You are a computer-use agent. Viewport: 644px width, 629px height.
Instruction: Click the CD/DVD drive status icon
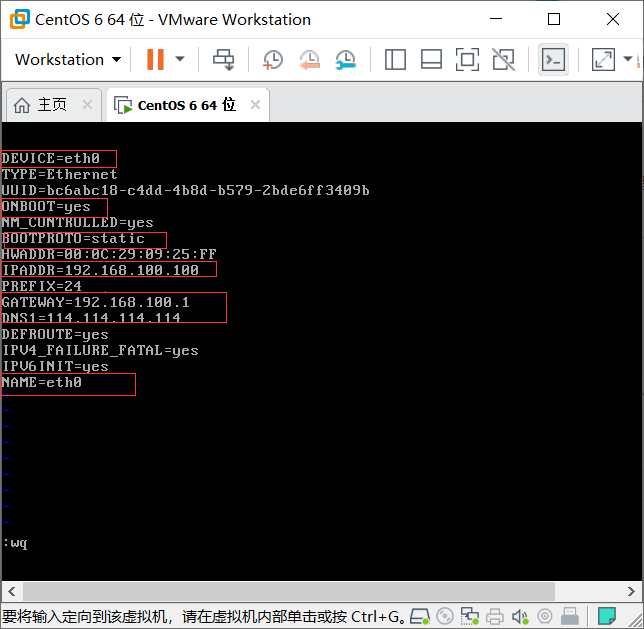[445, 616]
